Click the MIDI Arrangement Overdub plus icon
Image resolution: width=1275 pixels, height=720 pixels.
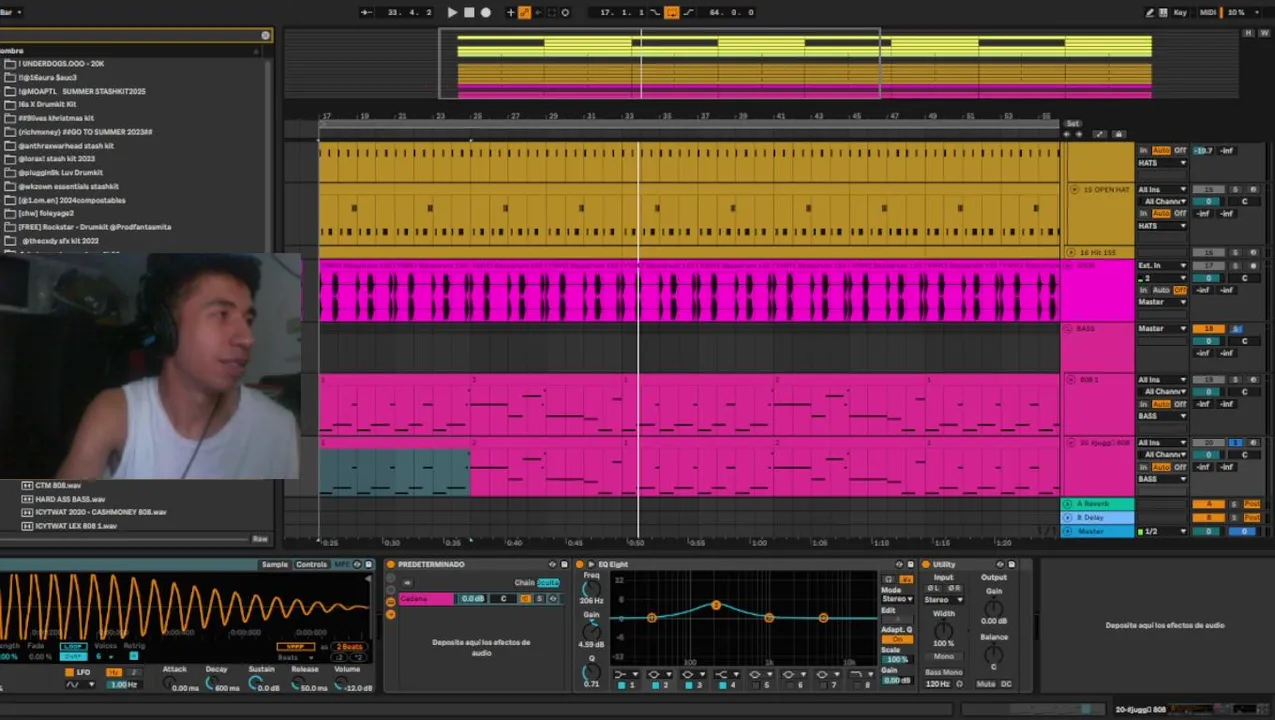(510, 12)
